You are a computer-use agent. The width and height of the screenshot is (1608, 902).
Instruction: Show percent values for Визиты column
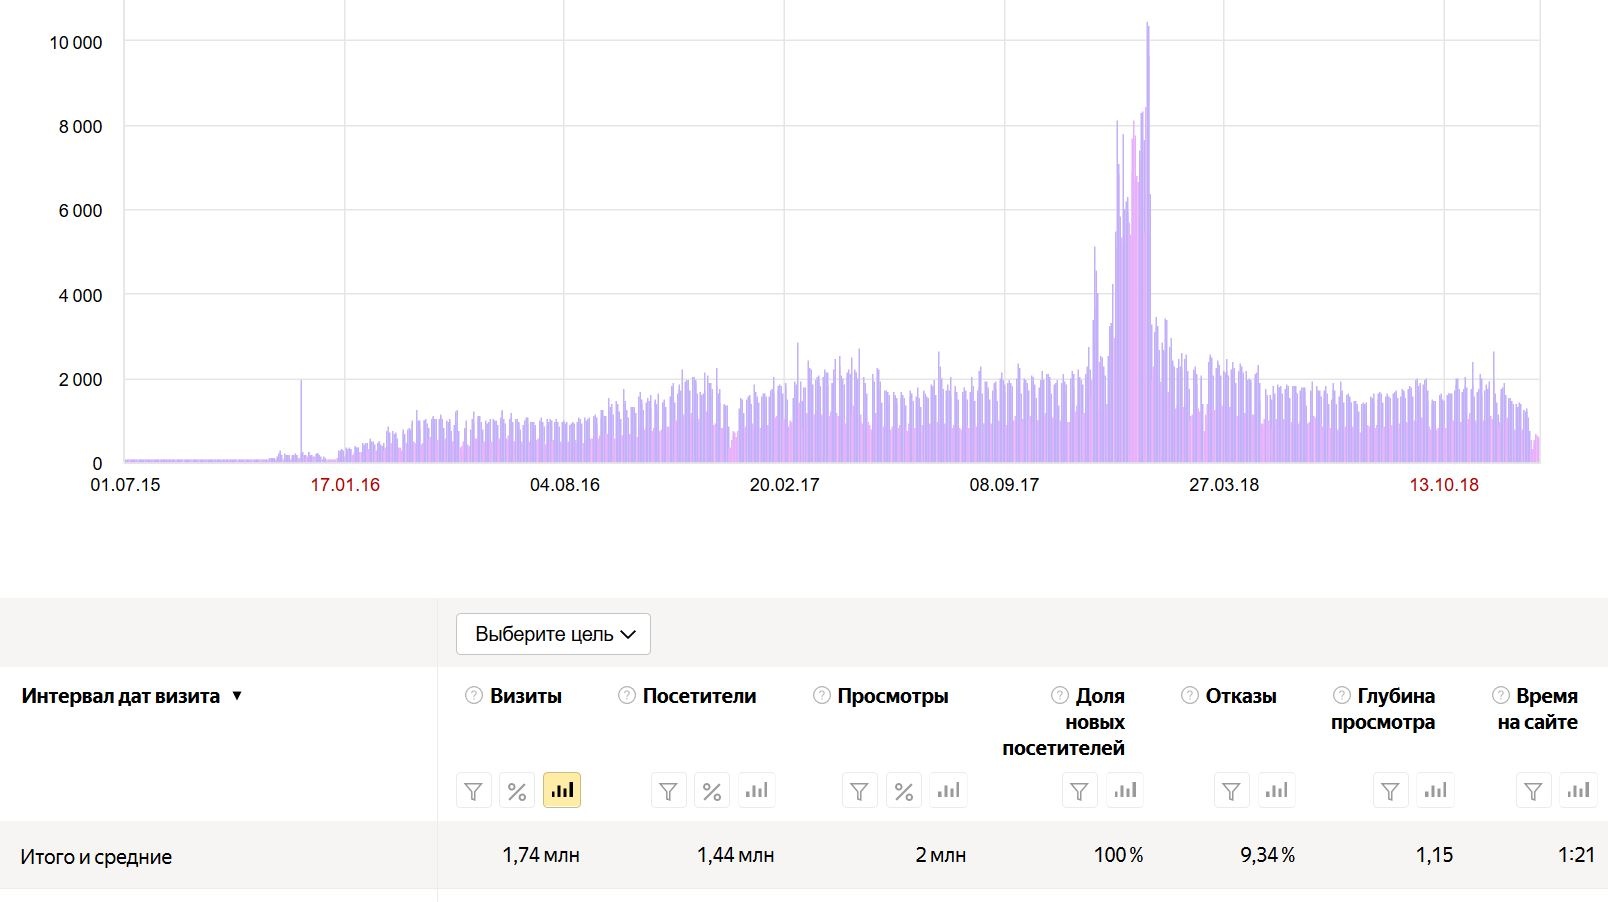click(x=517, y=791)
